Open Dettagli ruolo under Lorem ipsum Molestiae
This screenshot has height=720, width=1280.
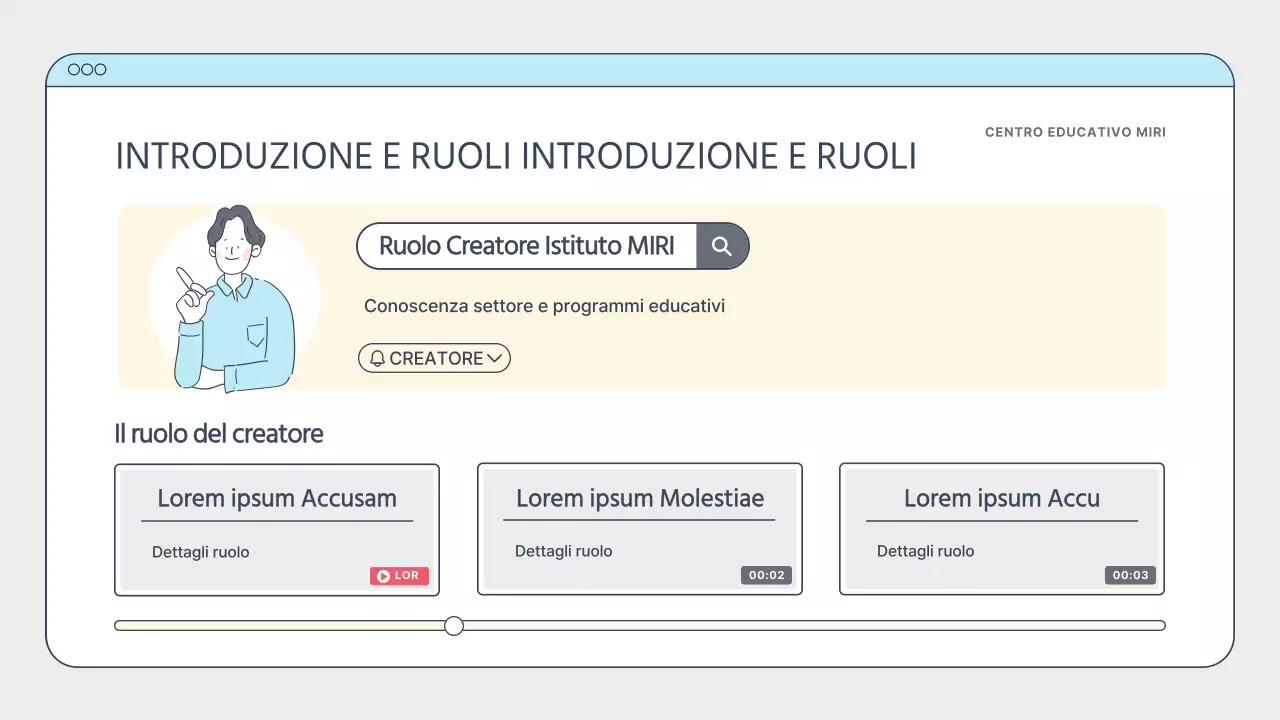point(563,551)
